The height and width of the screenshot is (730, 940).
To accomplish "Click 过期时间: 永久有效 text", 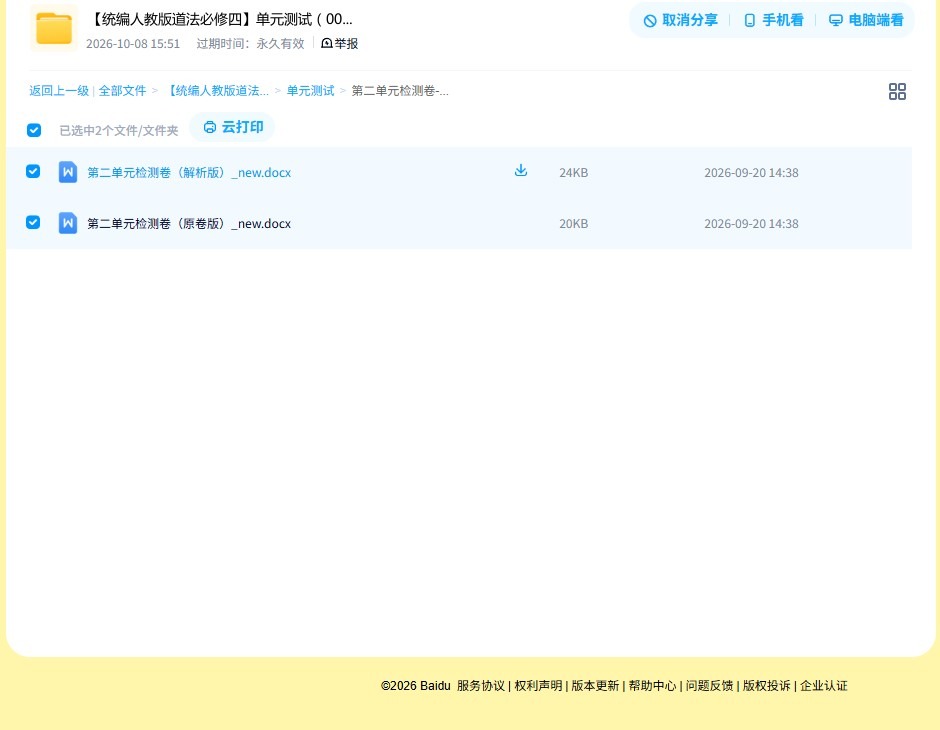I will pos(251,43).
